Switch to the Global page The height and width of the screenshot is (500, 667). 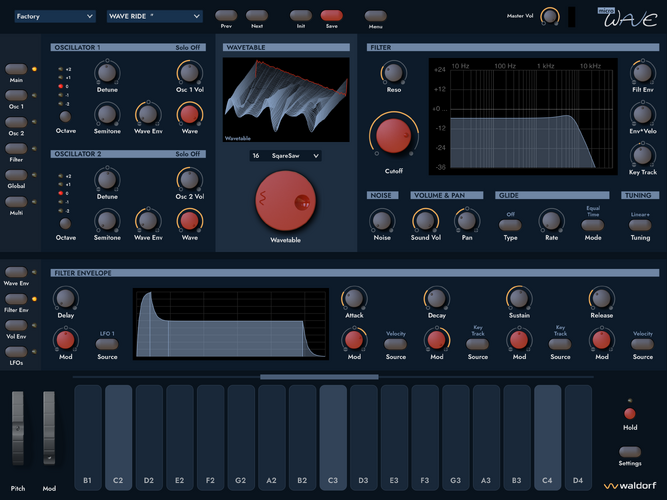click(16, 175)
